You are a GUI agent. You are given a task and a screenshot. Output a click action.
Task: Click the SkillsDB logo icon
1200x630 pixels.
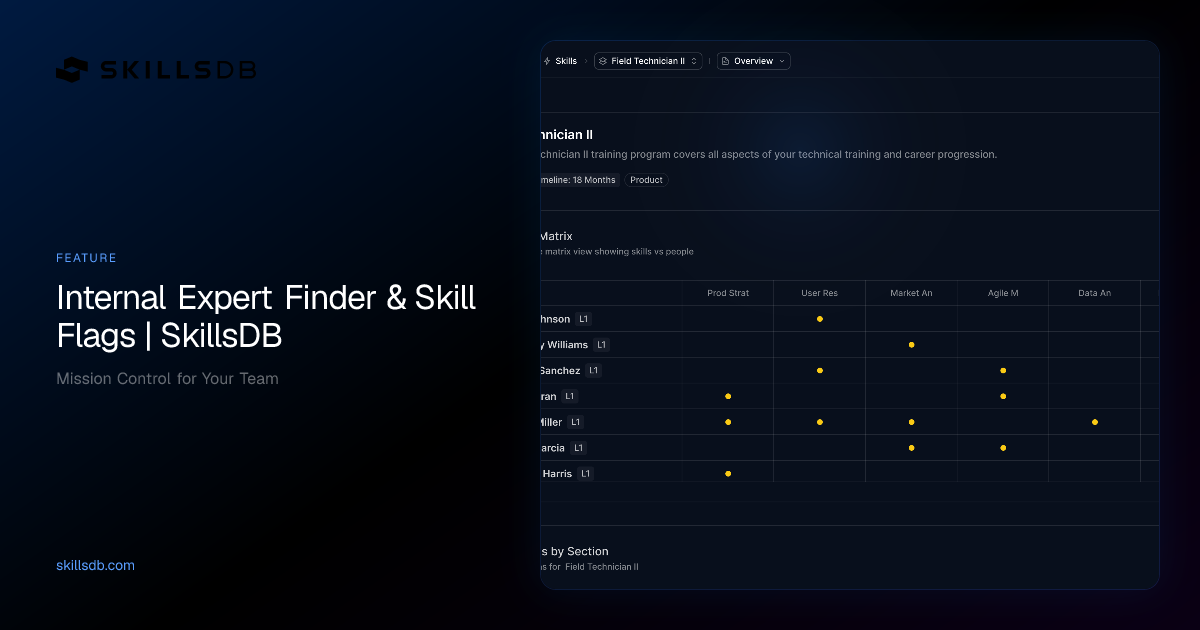[x=73, y=70]
